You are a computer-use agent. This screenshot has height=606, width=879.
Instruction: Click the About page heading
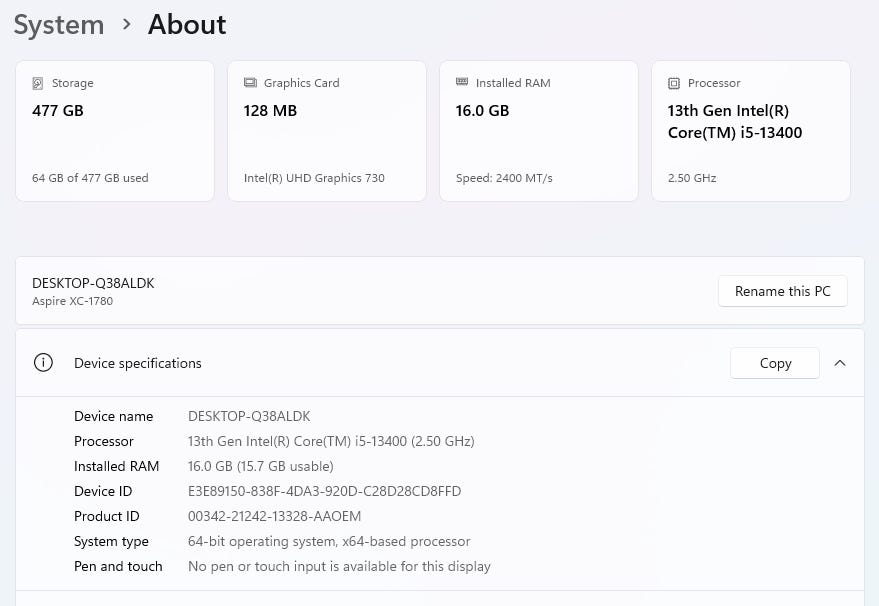tap(187, 24)
